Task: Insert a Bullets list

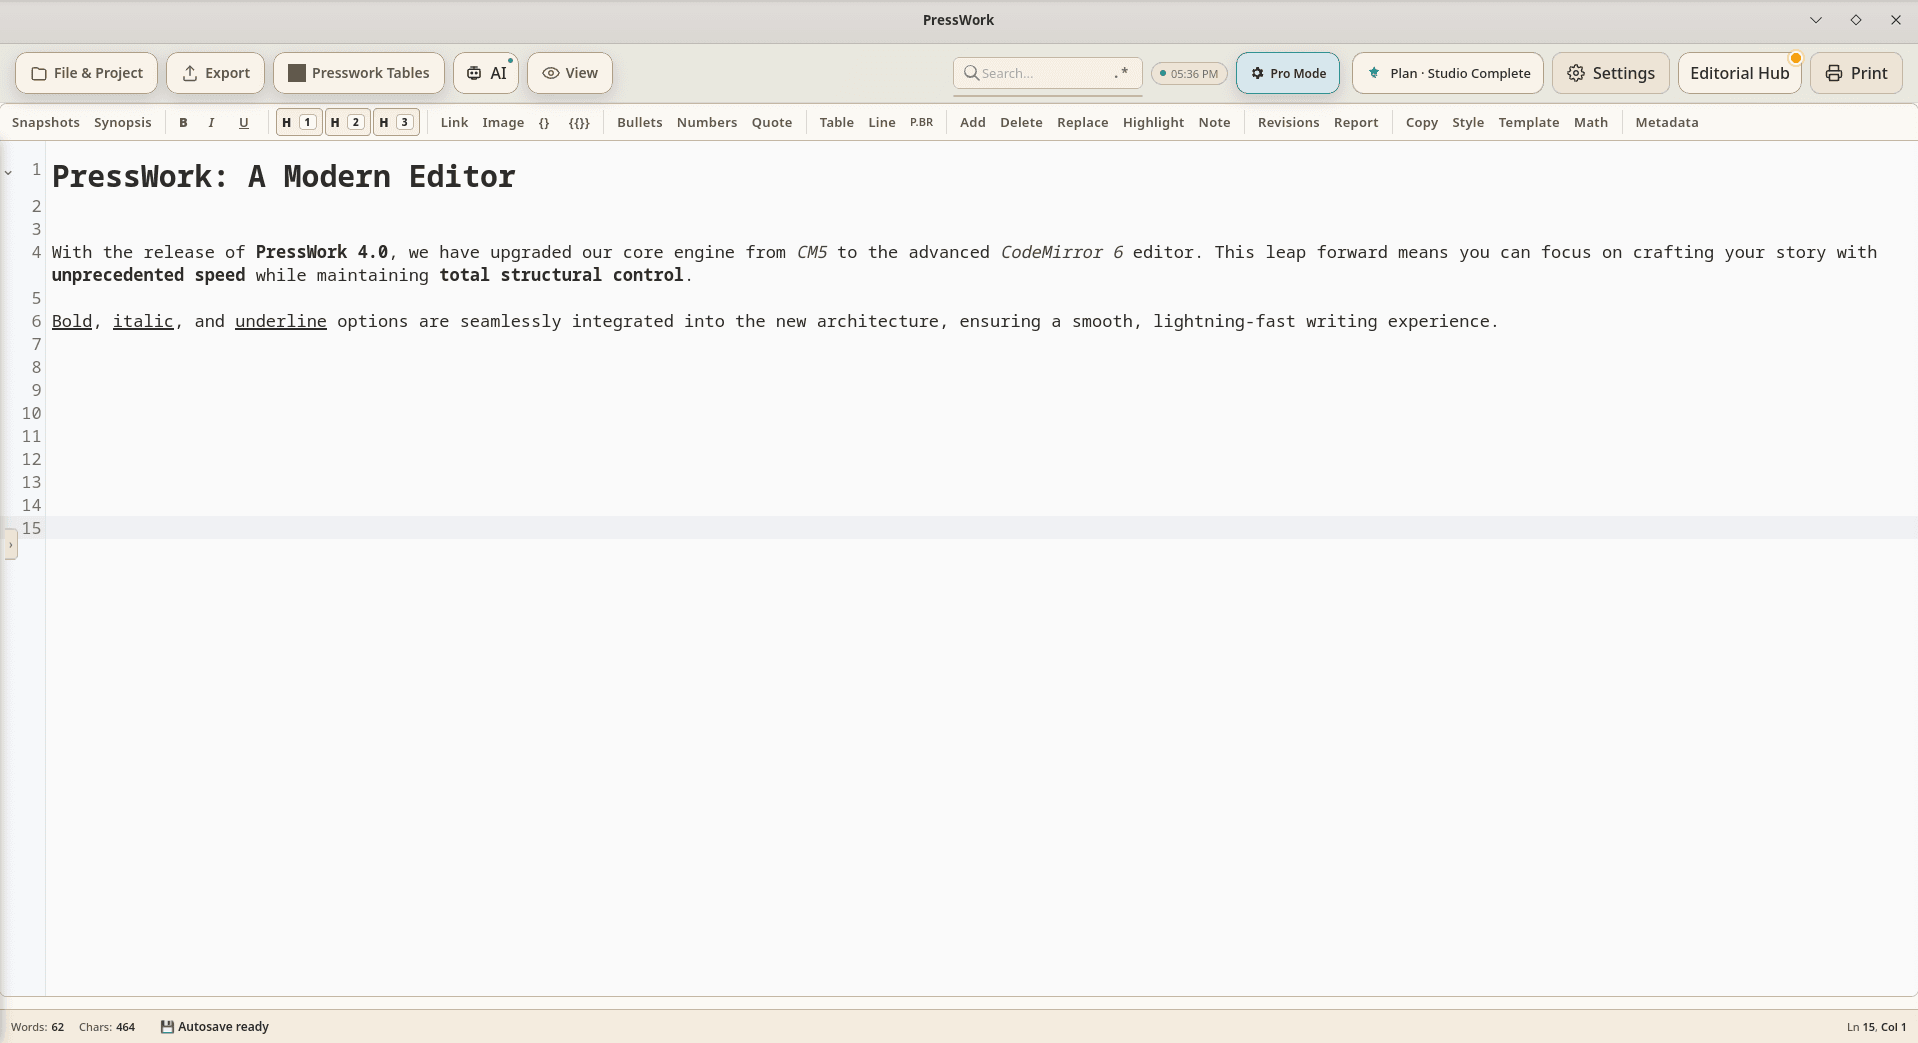Action: coord(640,122)
